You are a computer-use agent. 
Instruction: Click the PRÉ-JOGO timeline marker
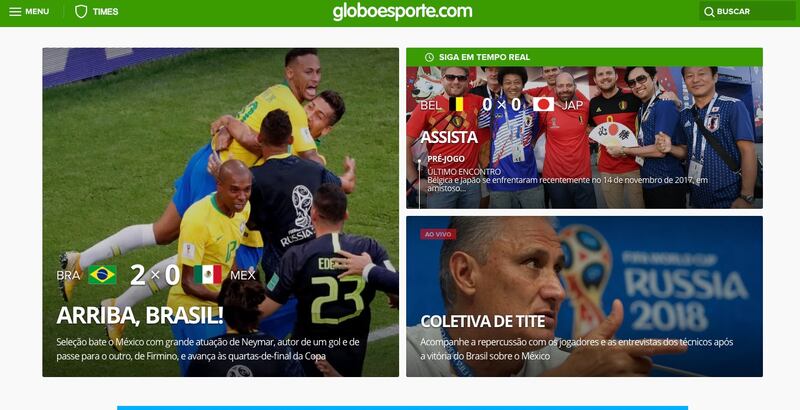pos(446,159)
